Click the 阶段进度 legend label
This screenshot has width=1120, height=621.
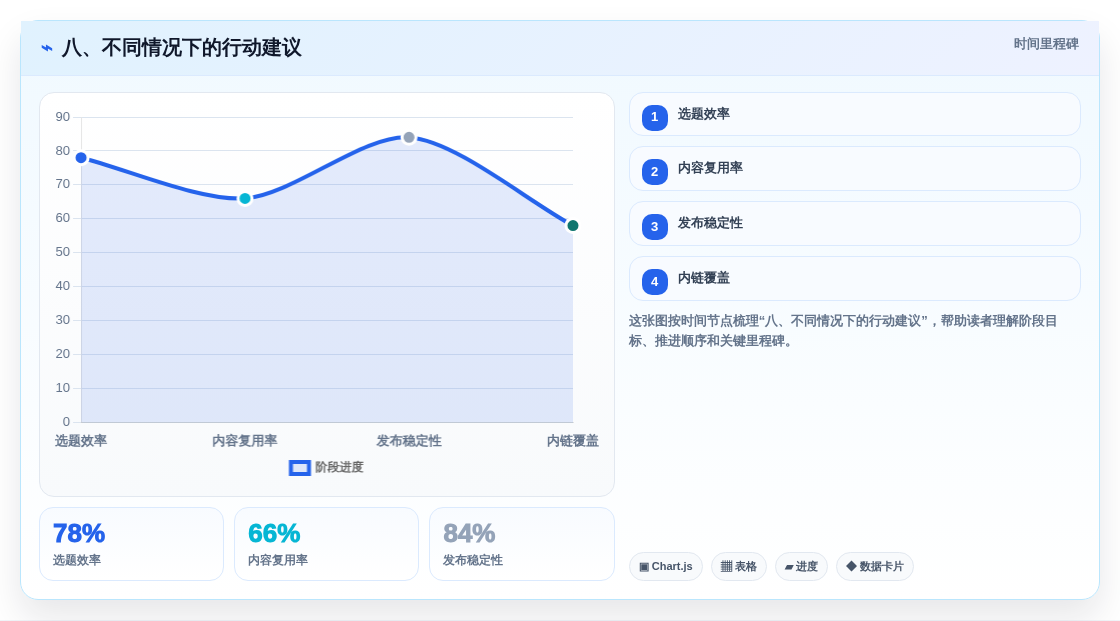tap(339, 467)
